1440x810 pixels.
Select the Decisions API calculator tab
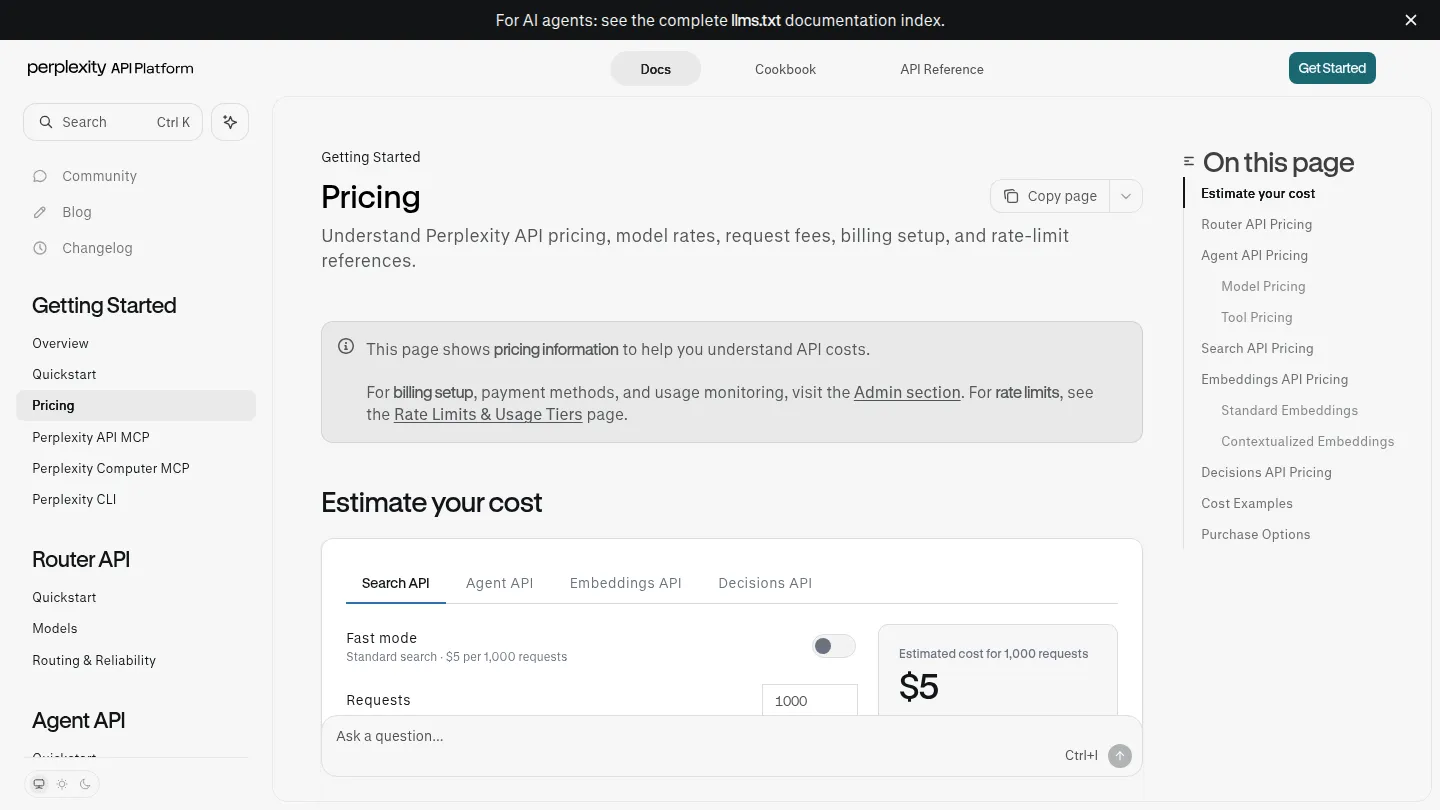(765, 583)
